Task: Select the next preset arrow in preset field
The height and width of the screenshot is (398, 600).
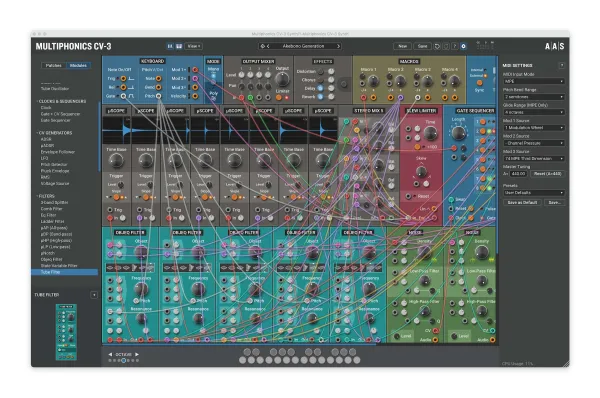Action: [338, 46]
